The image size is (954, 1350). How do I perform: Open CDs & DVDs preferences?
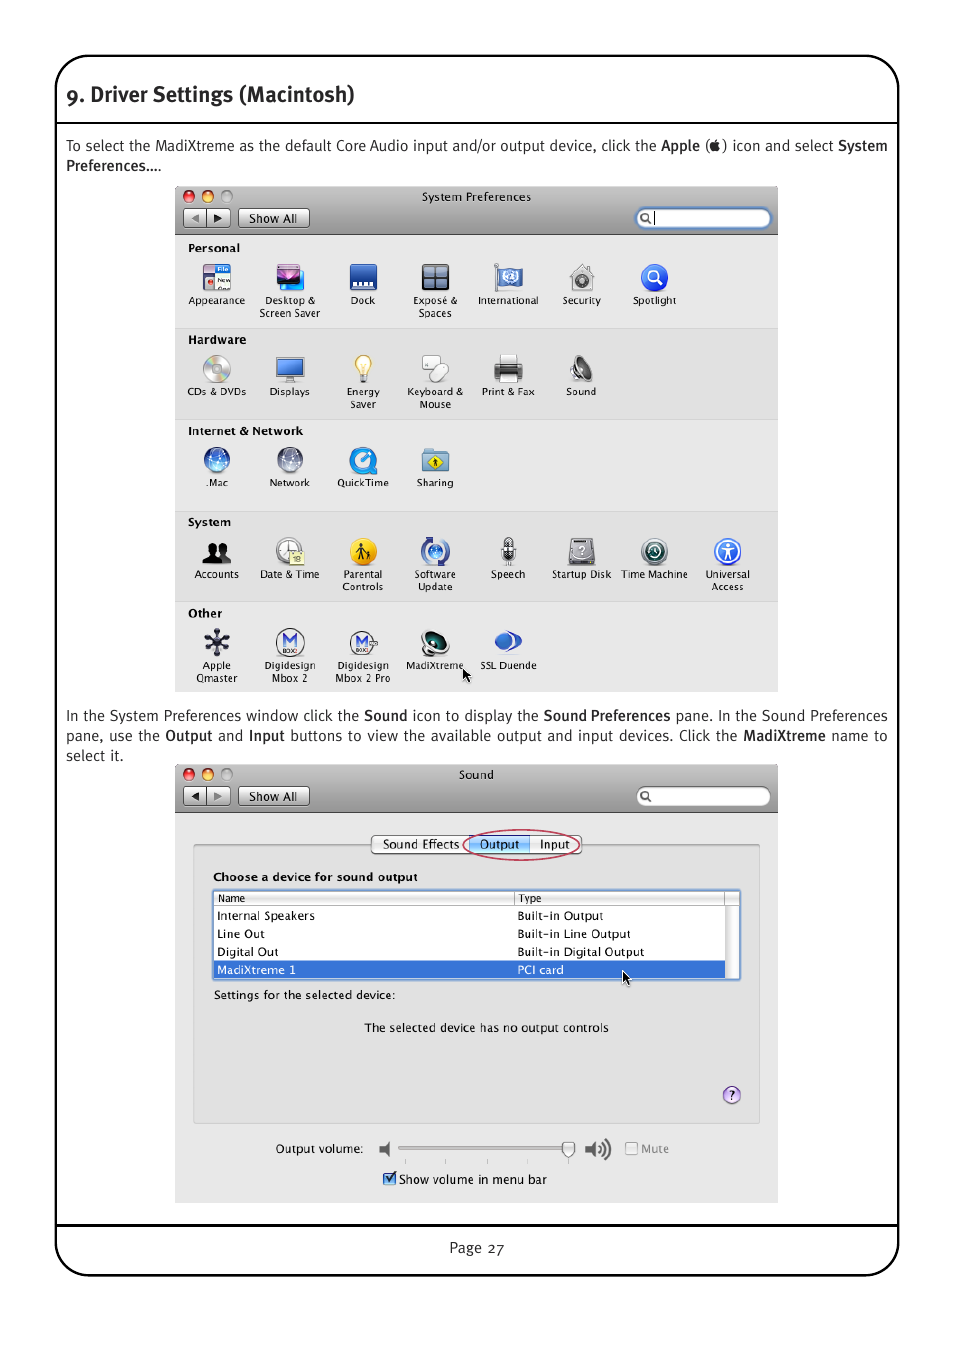point(217,370)
